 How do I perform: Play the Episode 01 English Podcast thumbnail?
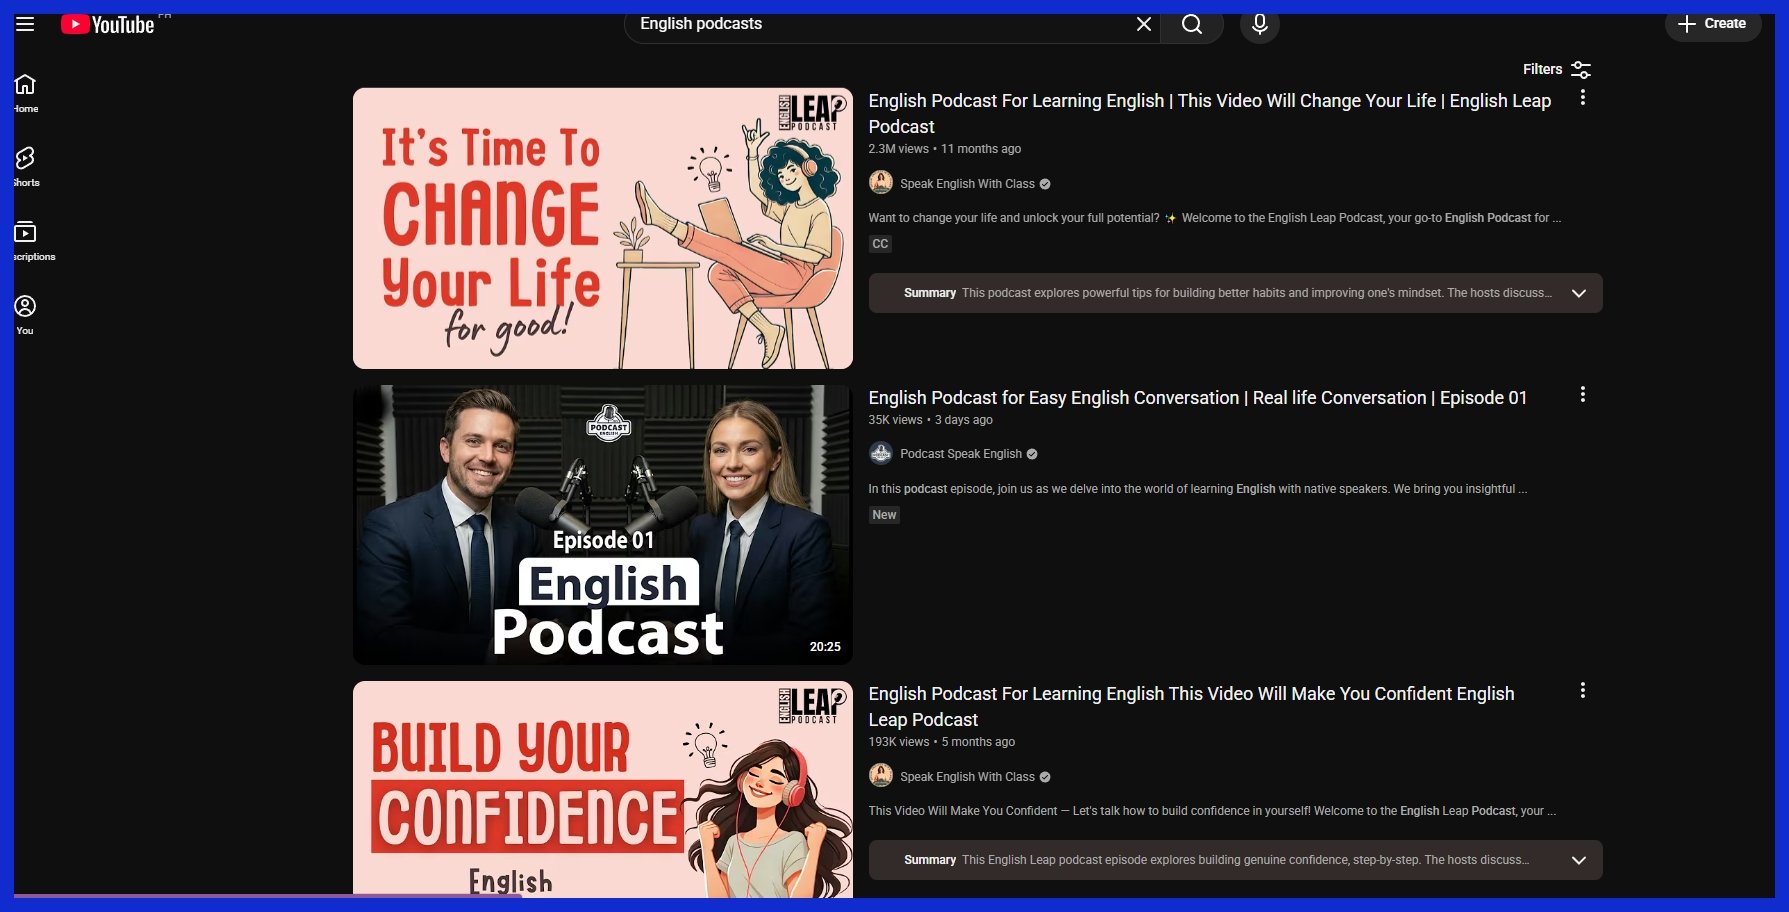click(x=602, y=525)
